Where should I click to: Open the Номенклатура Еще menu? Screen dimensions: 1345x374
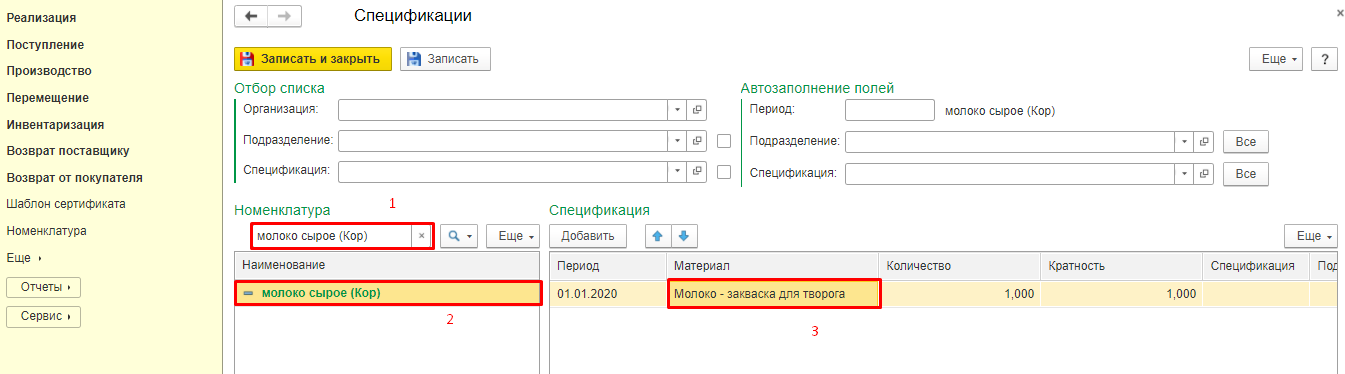tap(513, 236)
